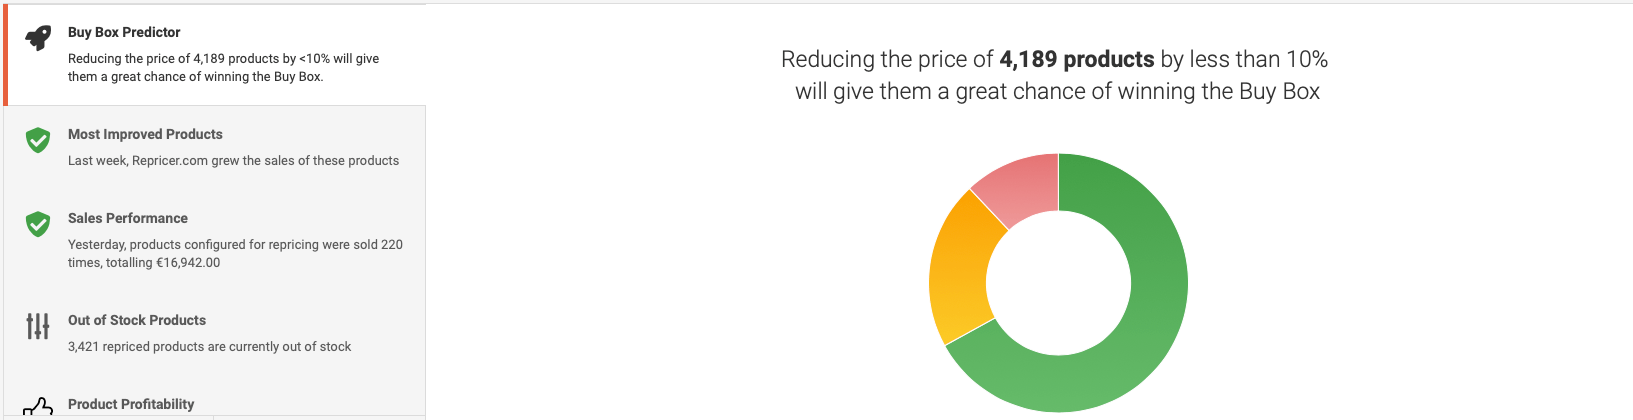
Task: Select the Most Improved Products insight
Action: (x=216, y=148)
